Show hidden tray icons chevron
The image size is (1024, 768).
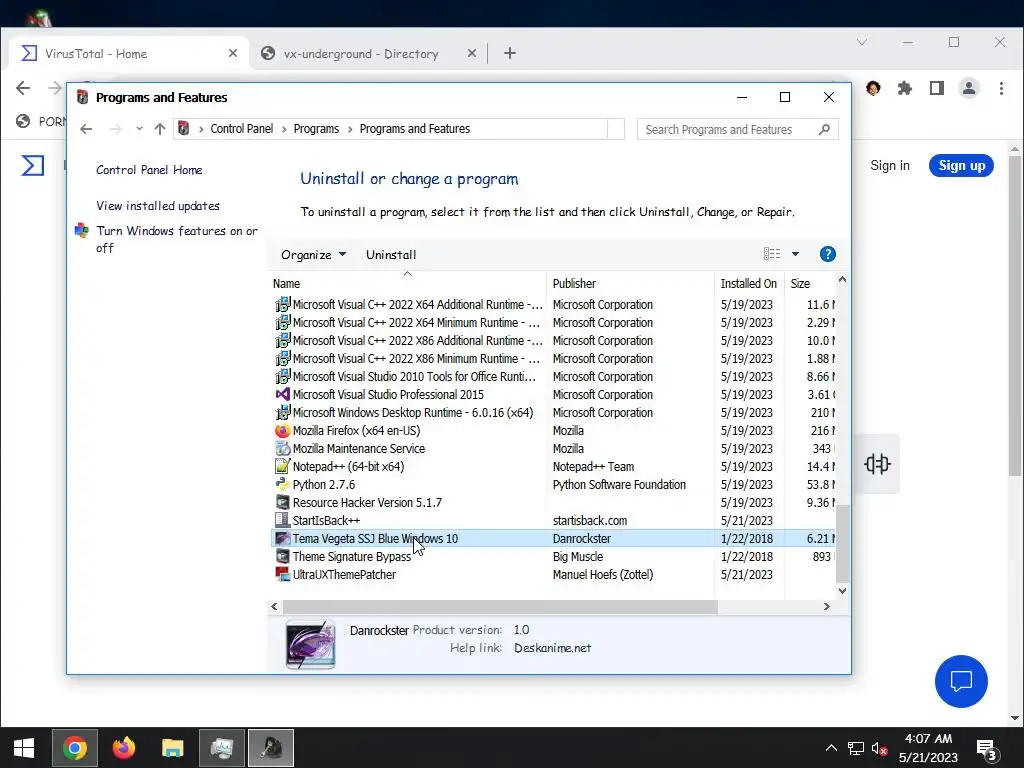[831, 748]
